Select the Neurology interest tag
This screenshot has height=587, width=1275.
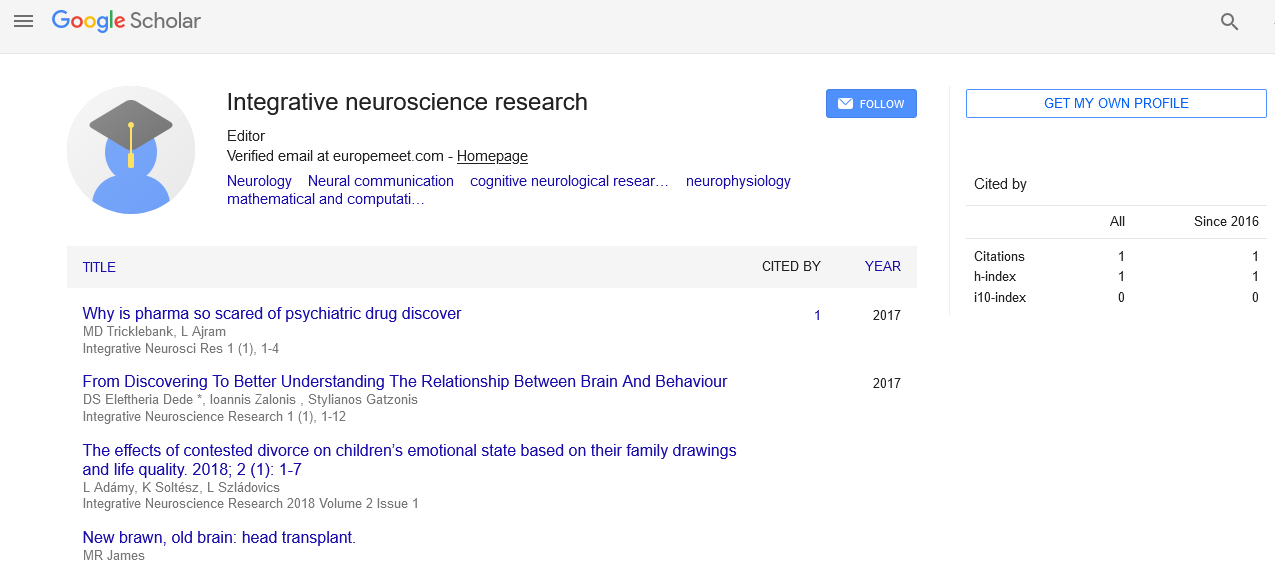click(x=259, y=181)
